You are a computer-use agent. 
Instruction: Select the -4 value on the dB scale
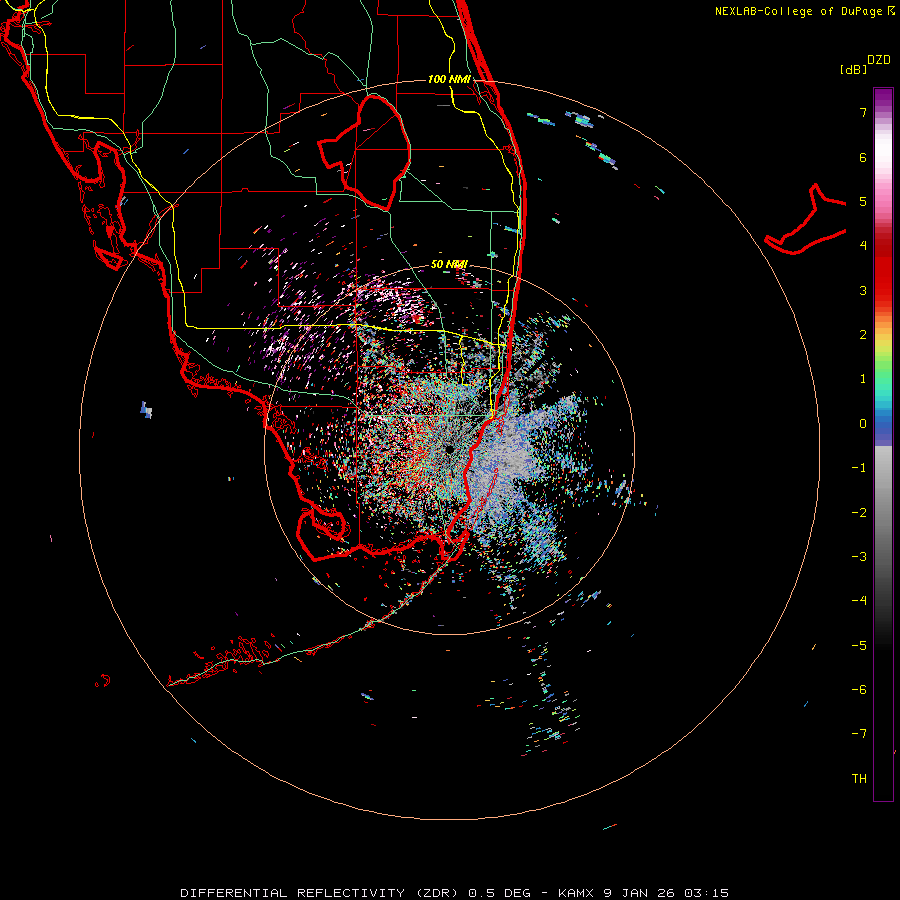coord(859,601)
